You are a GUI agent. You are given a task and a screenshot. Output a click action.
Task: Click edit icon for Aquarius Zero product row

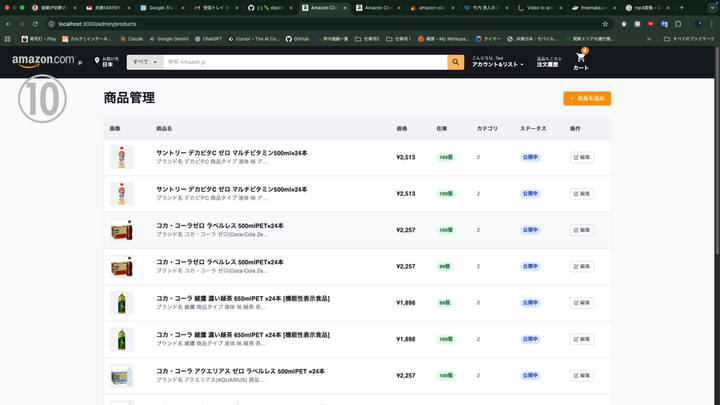click(582, 376)
